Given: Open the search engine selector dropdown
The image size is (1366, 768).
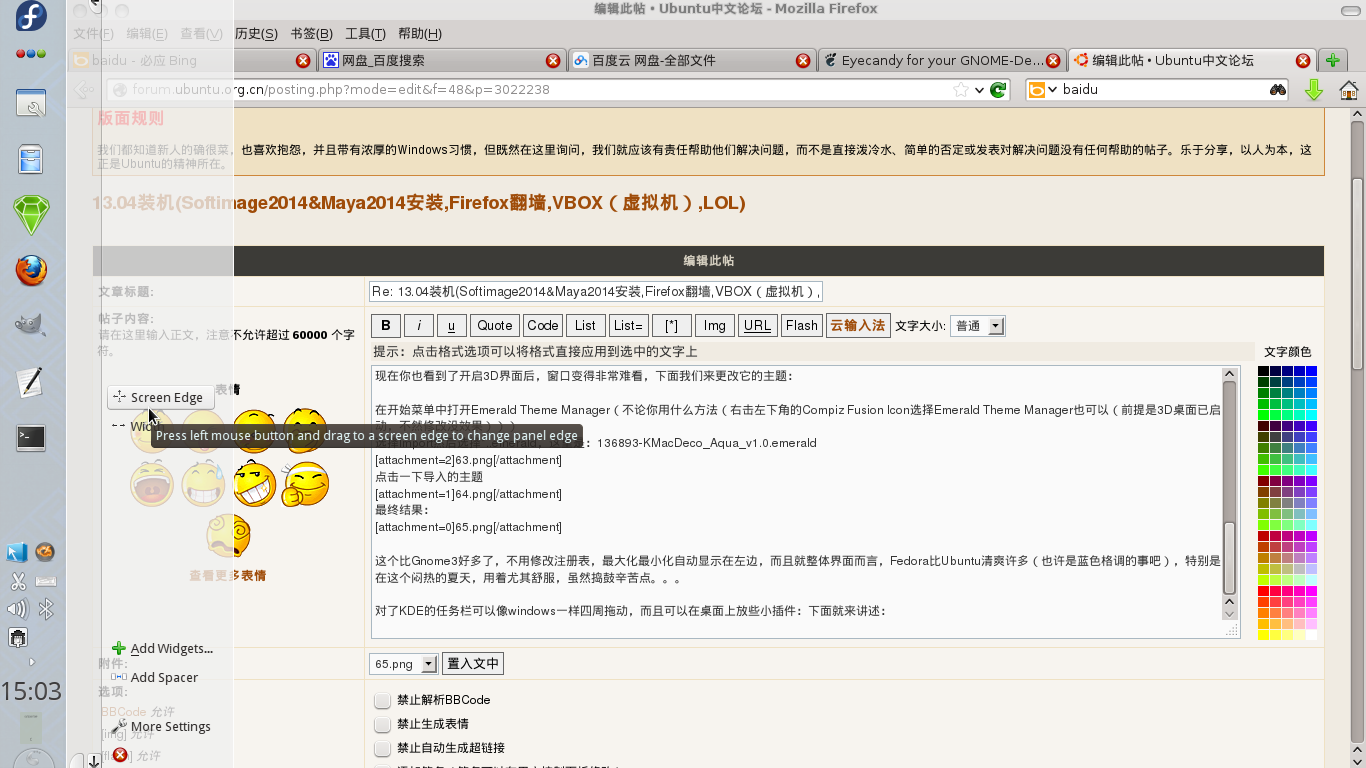Looking at the screenshot, I should tap(1044, 90).
